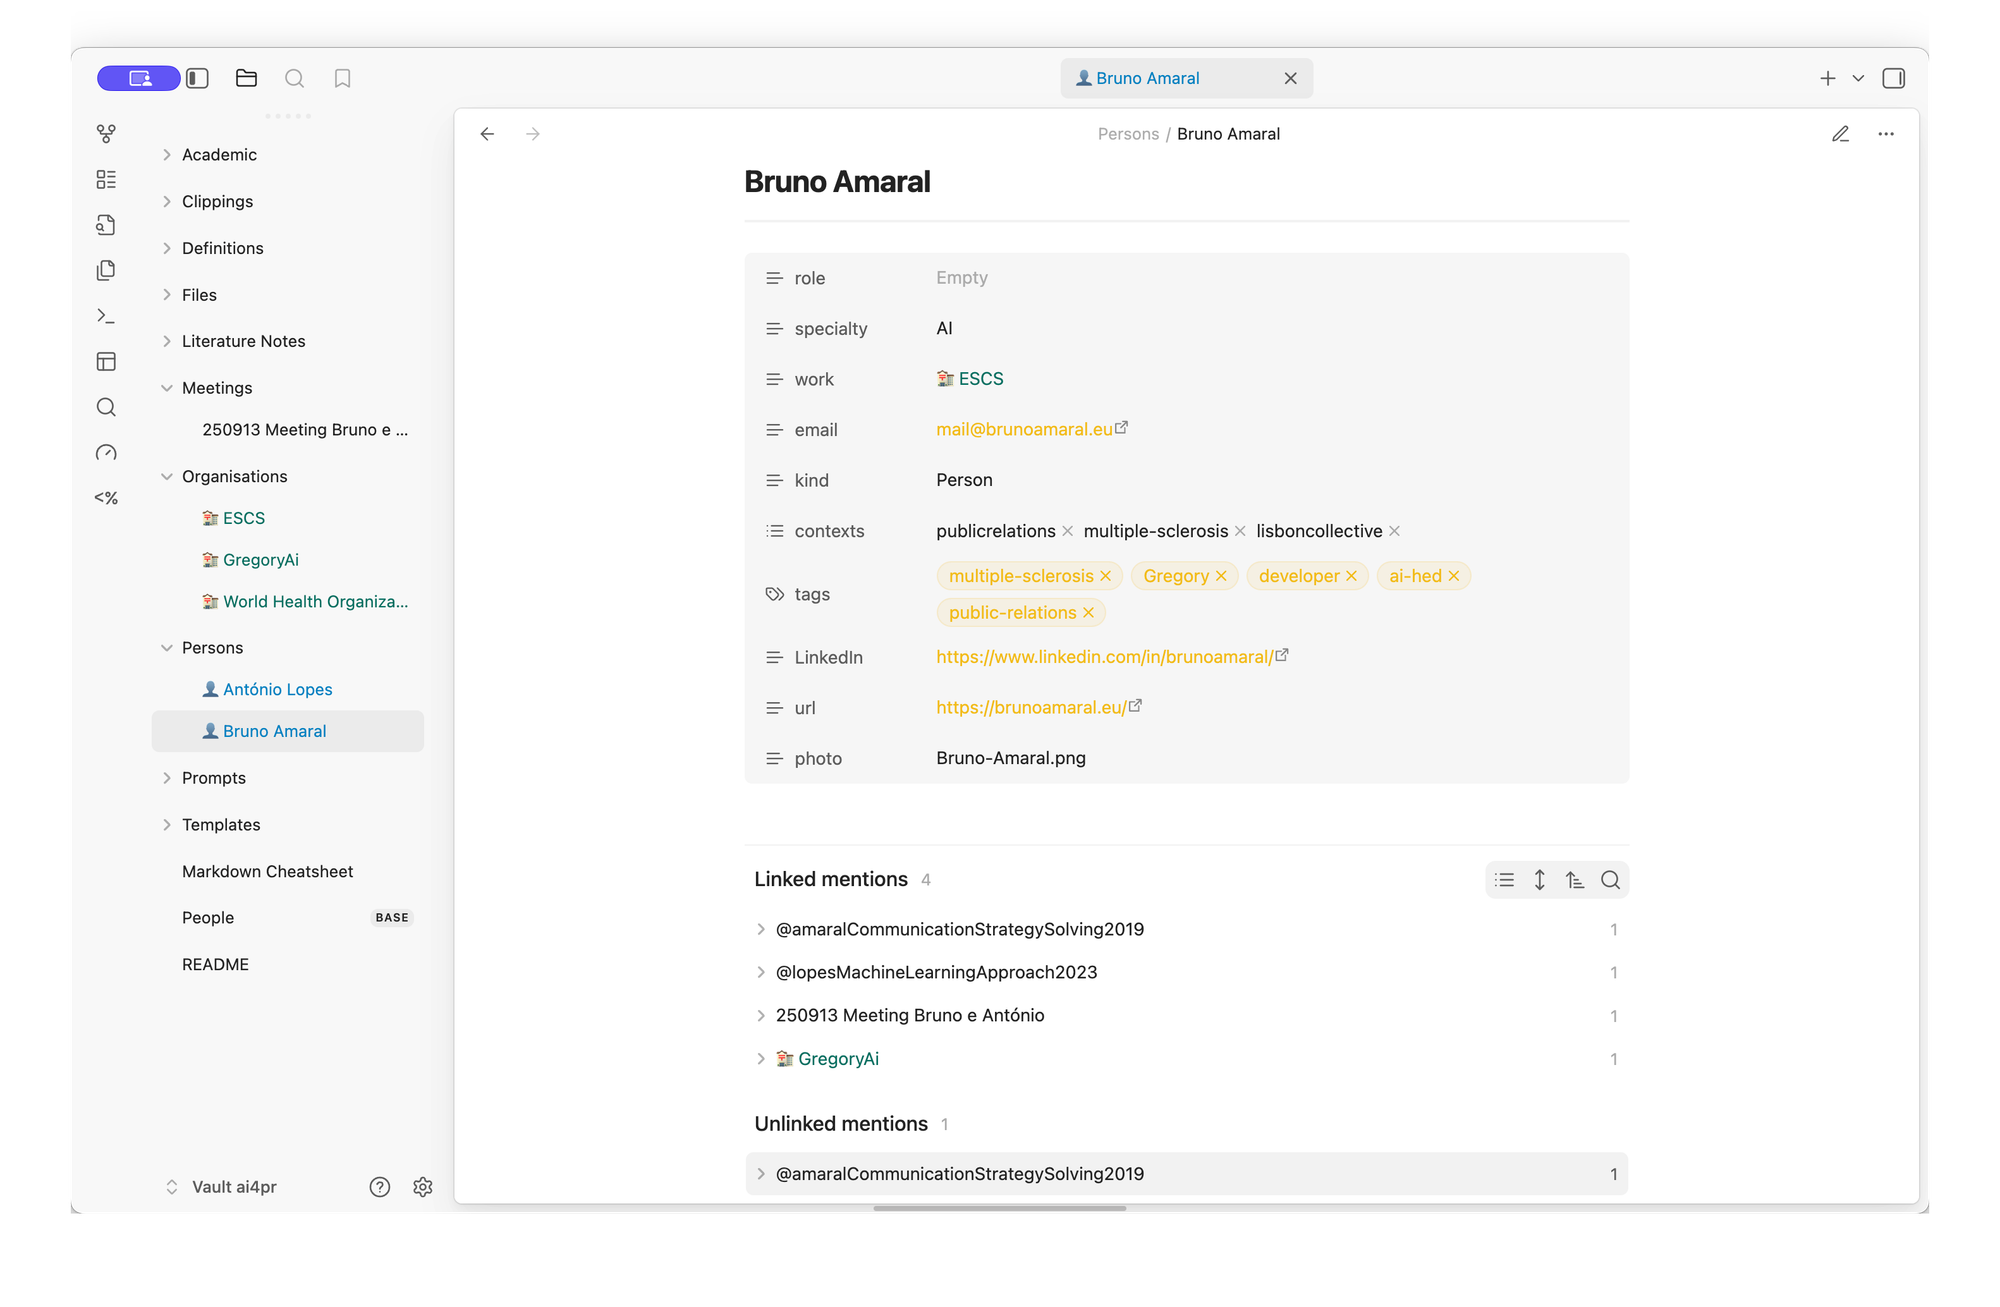The height and width of the screenshot is (1307, 2000).
Task: Toggle left sidebar collapse button
Action: [x=197, y=78]
